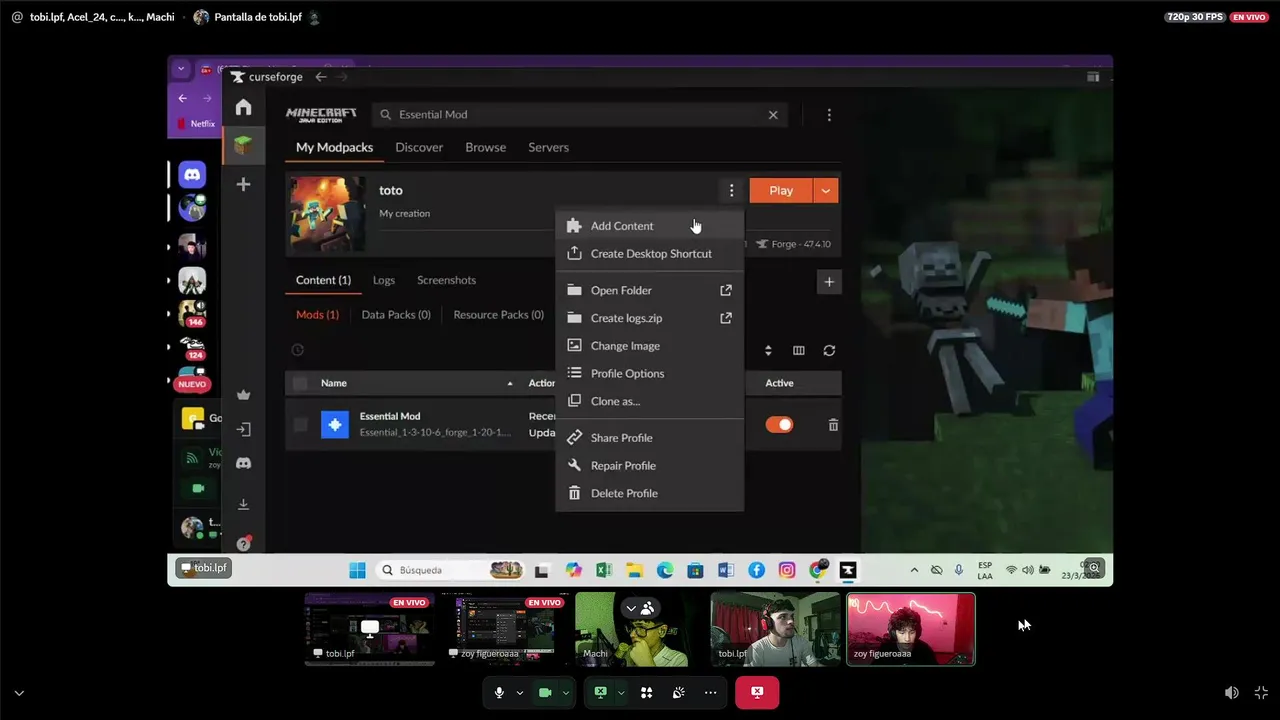Expand the chevron on Machi's video tile
Screen dimensions: 1280x720
pyautogui.click(x=631, y=608)
